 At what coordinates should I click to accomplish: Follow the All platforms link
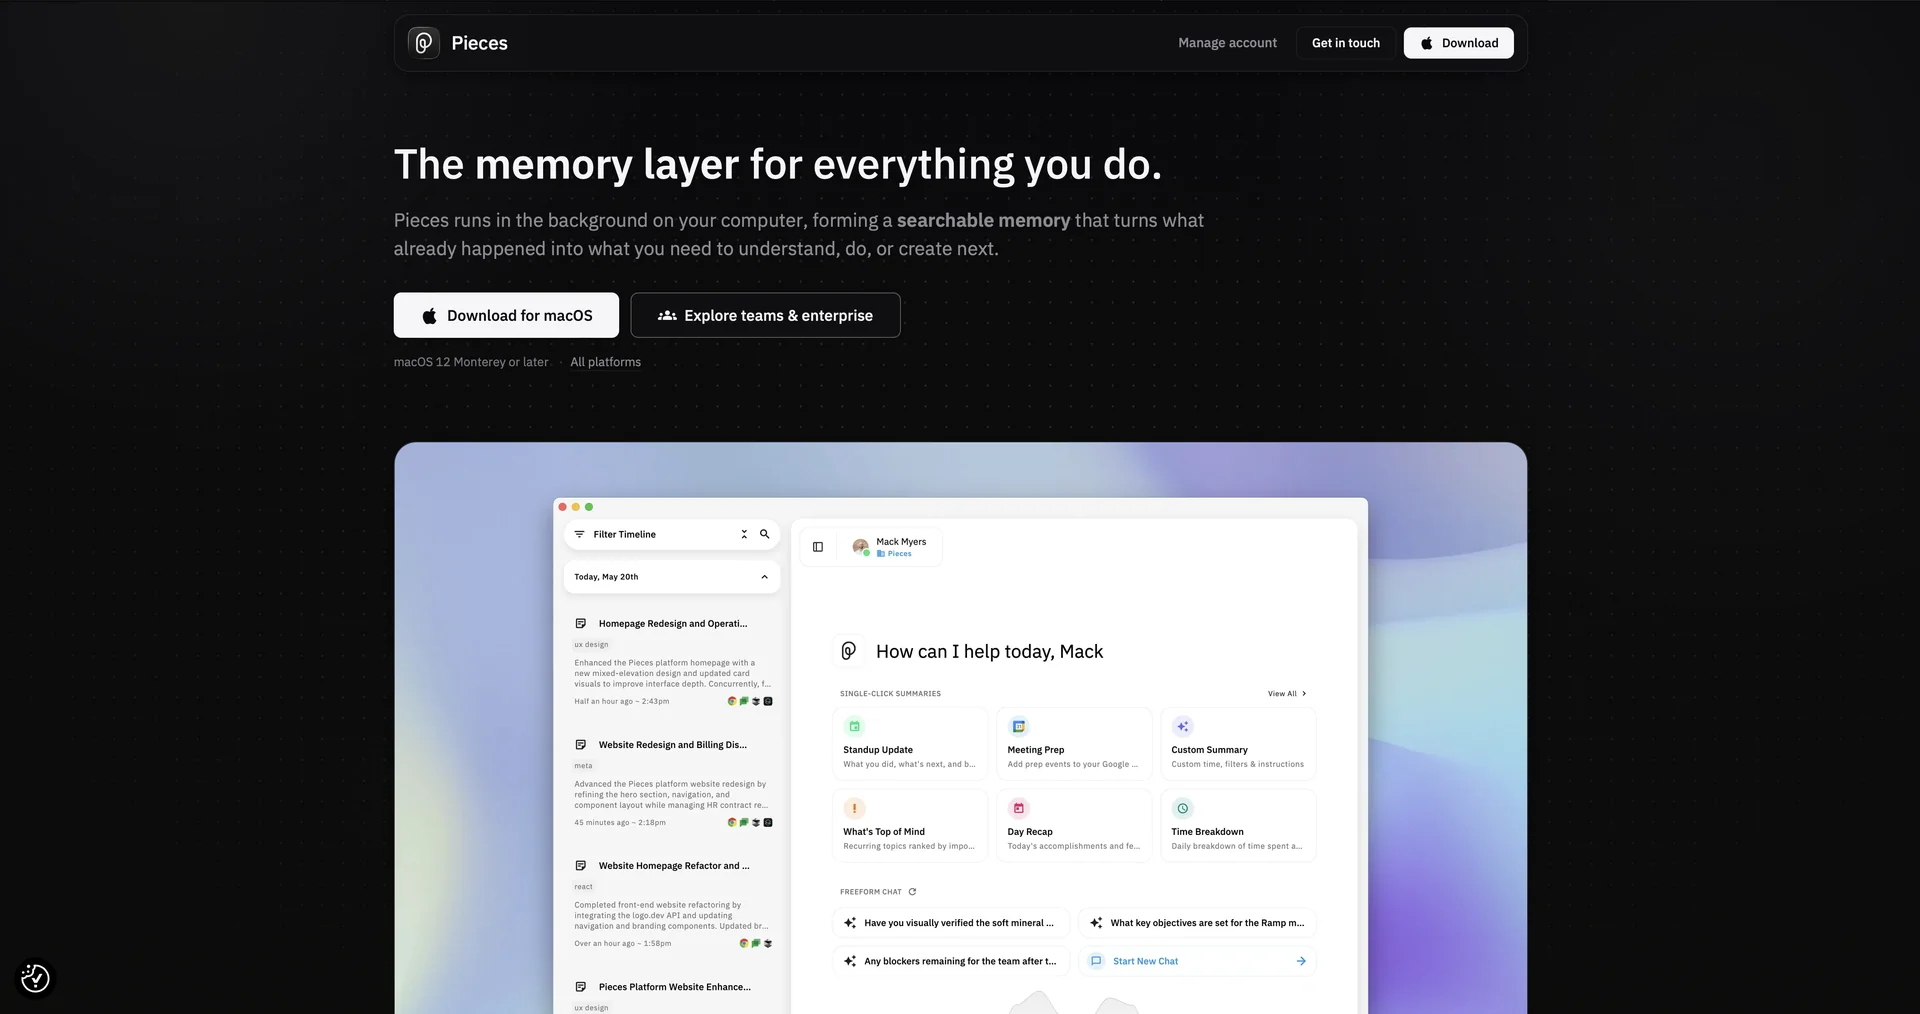tap(606, 362)
